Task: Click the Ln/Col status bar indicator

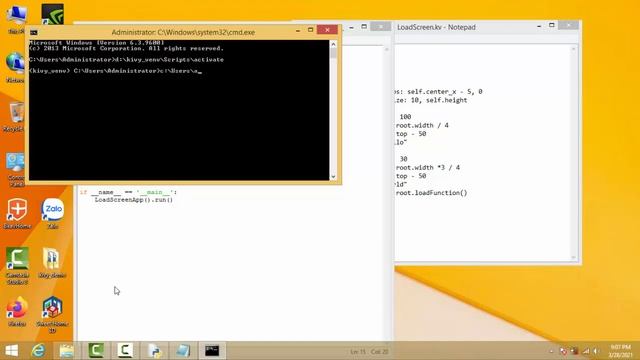Action: 369,351
